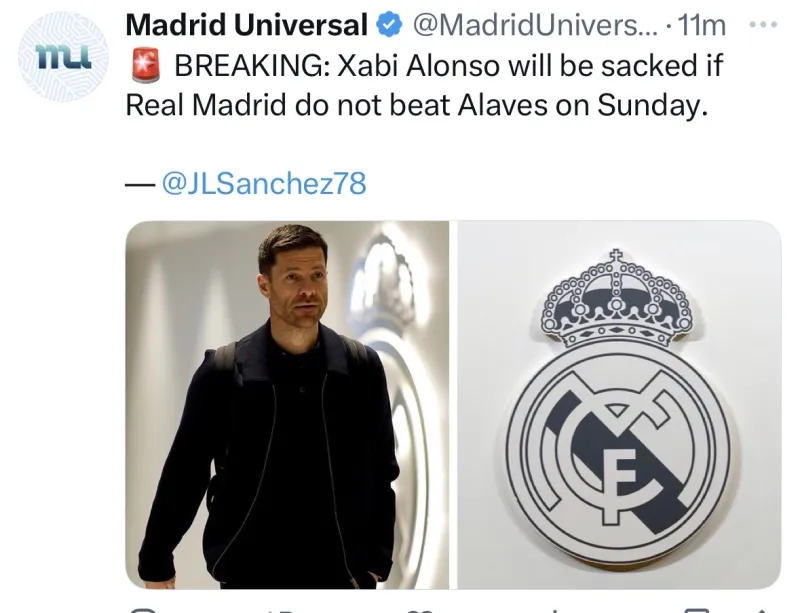
Task: Click the crown atop the Real Madrid crest
Action: [x=617, y=298]
